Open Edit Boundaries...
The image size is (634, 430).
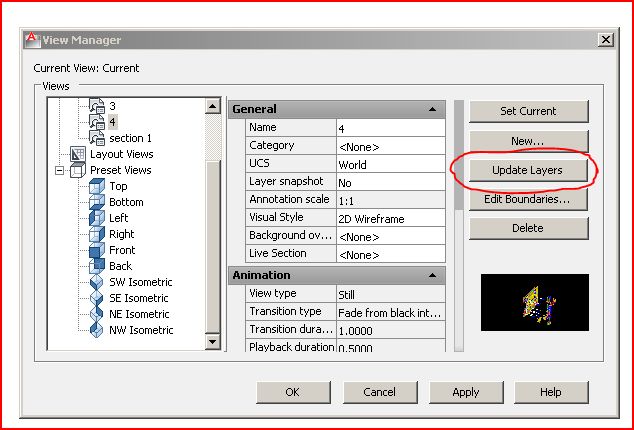[x=528, y=199]
